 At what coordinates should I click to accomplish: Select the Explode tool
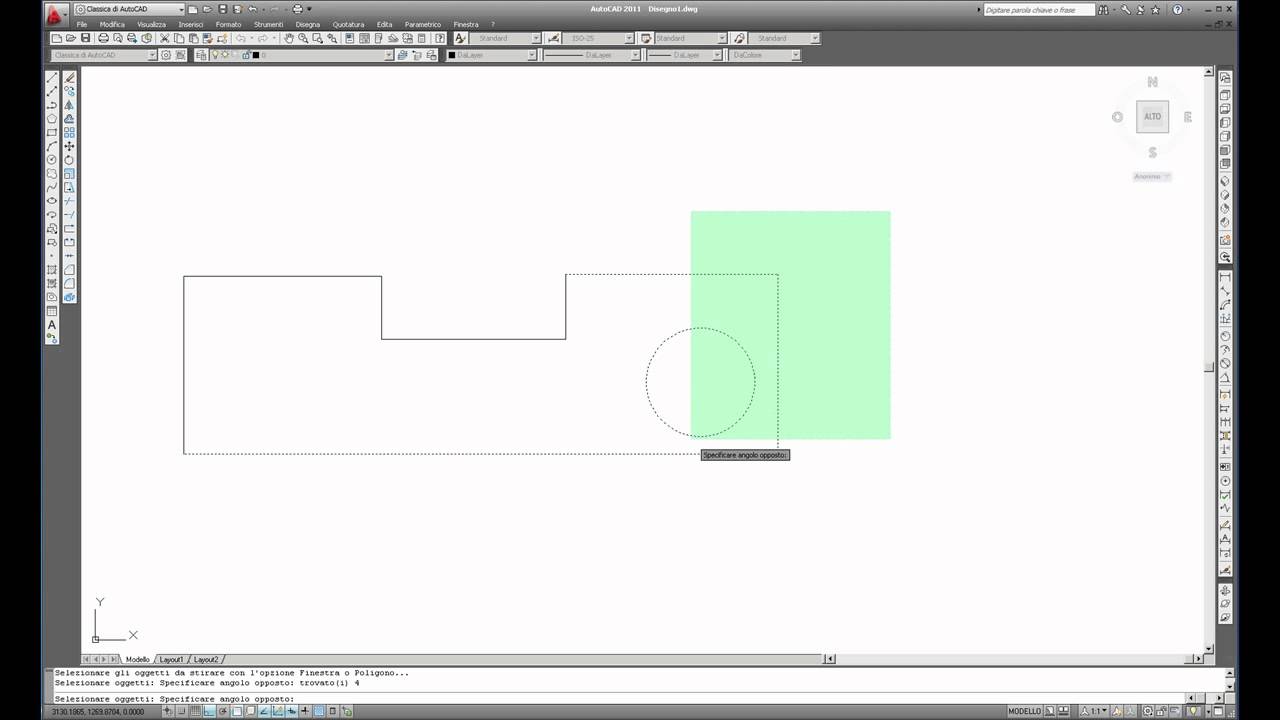[x=69, y=297]
